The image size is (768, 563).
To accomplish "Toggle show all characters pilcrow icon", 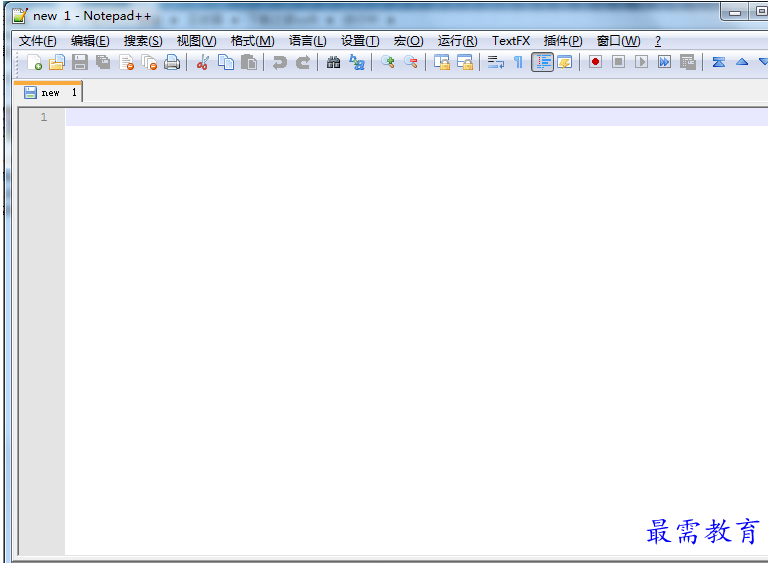I will tap(518, 62).
